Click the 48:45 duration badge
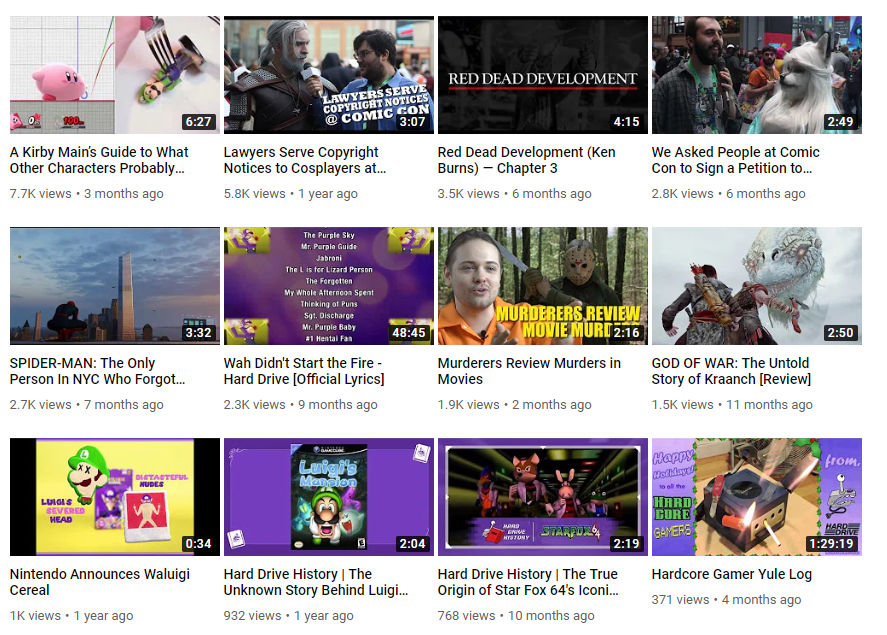 click(408, 332)
